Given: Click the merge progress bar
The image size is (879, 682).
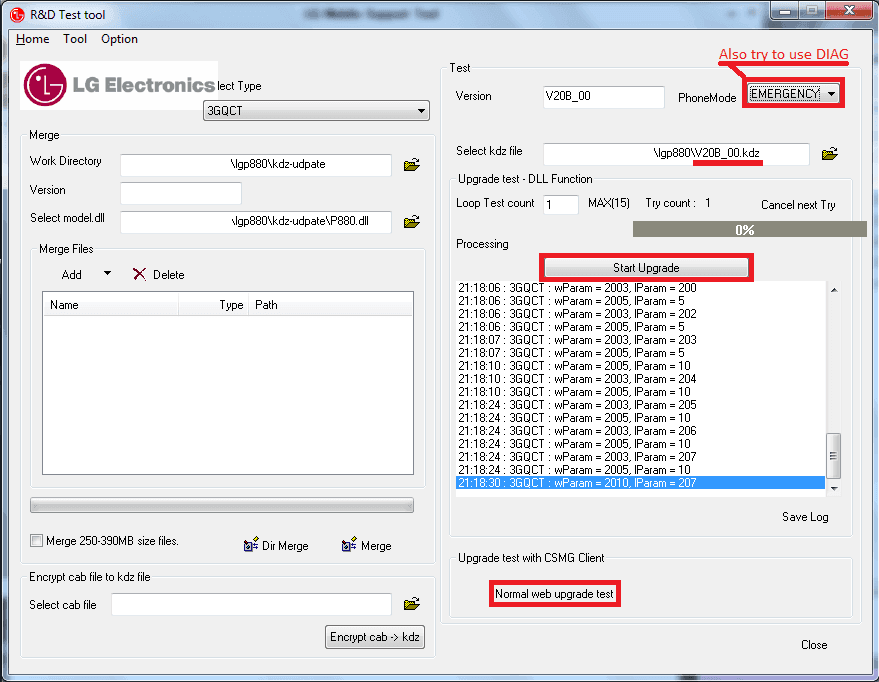Looking at the screenshot, I should pos(222,505).
